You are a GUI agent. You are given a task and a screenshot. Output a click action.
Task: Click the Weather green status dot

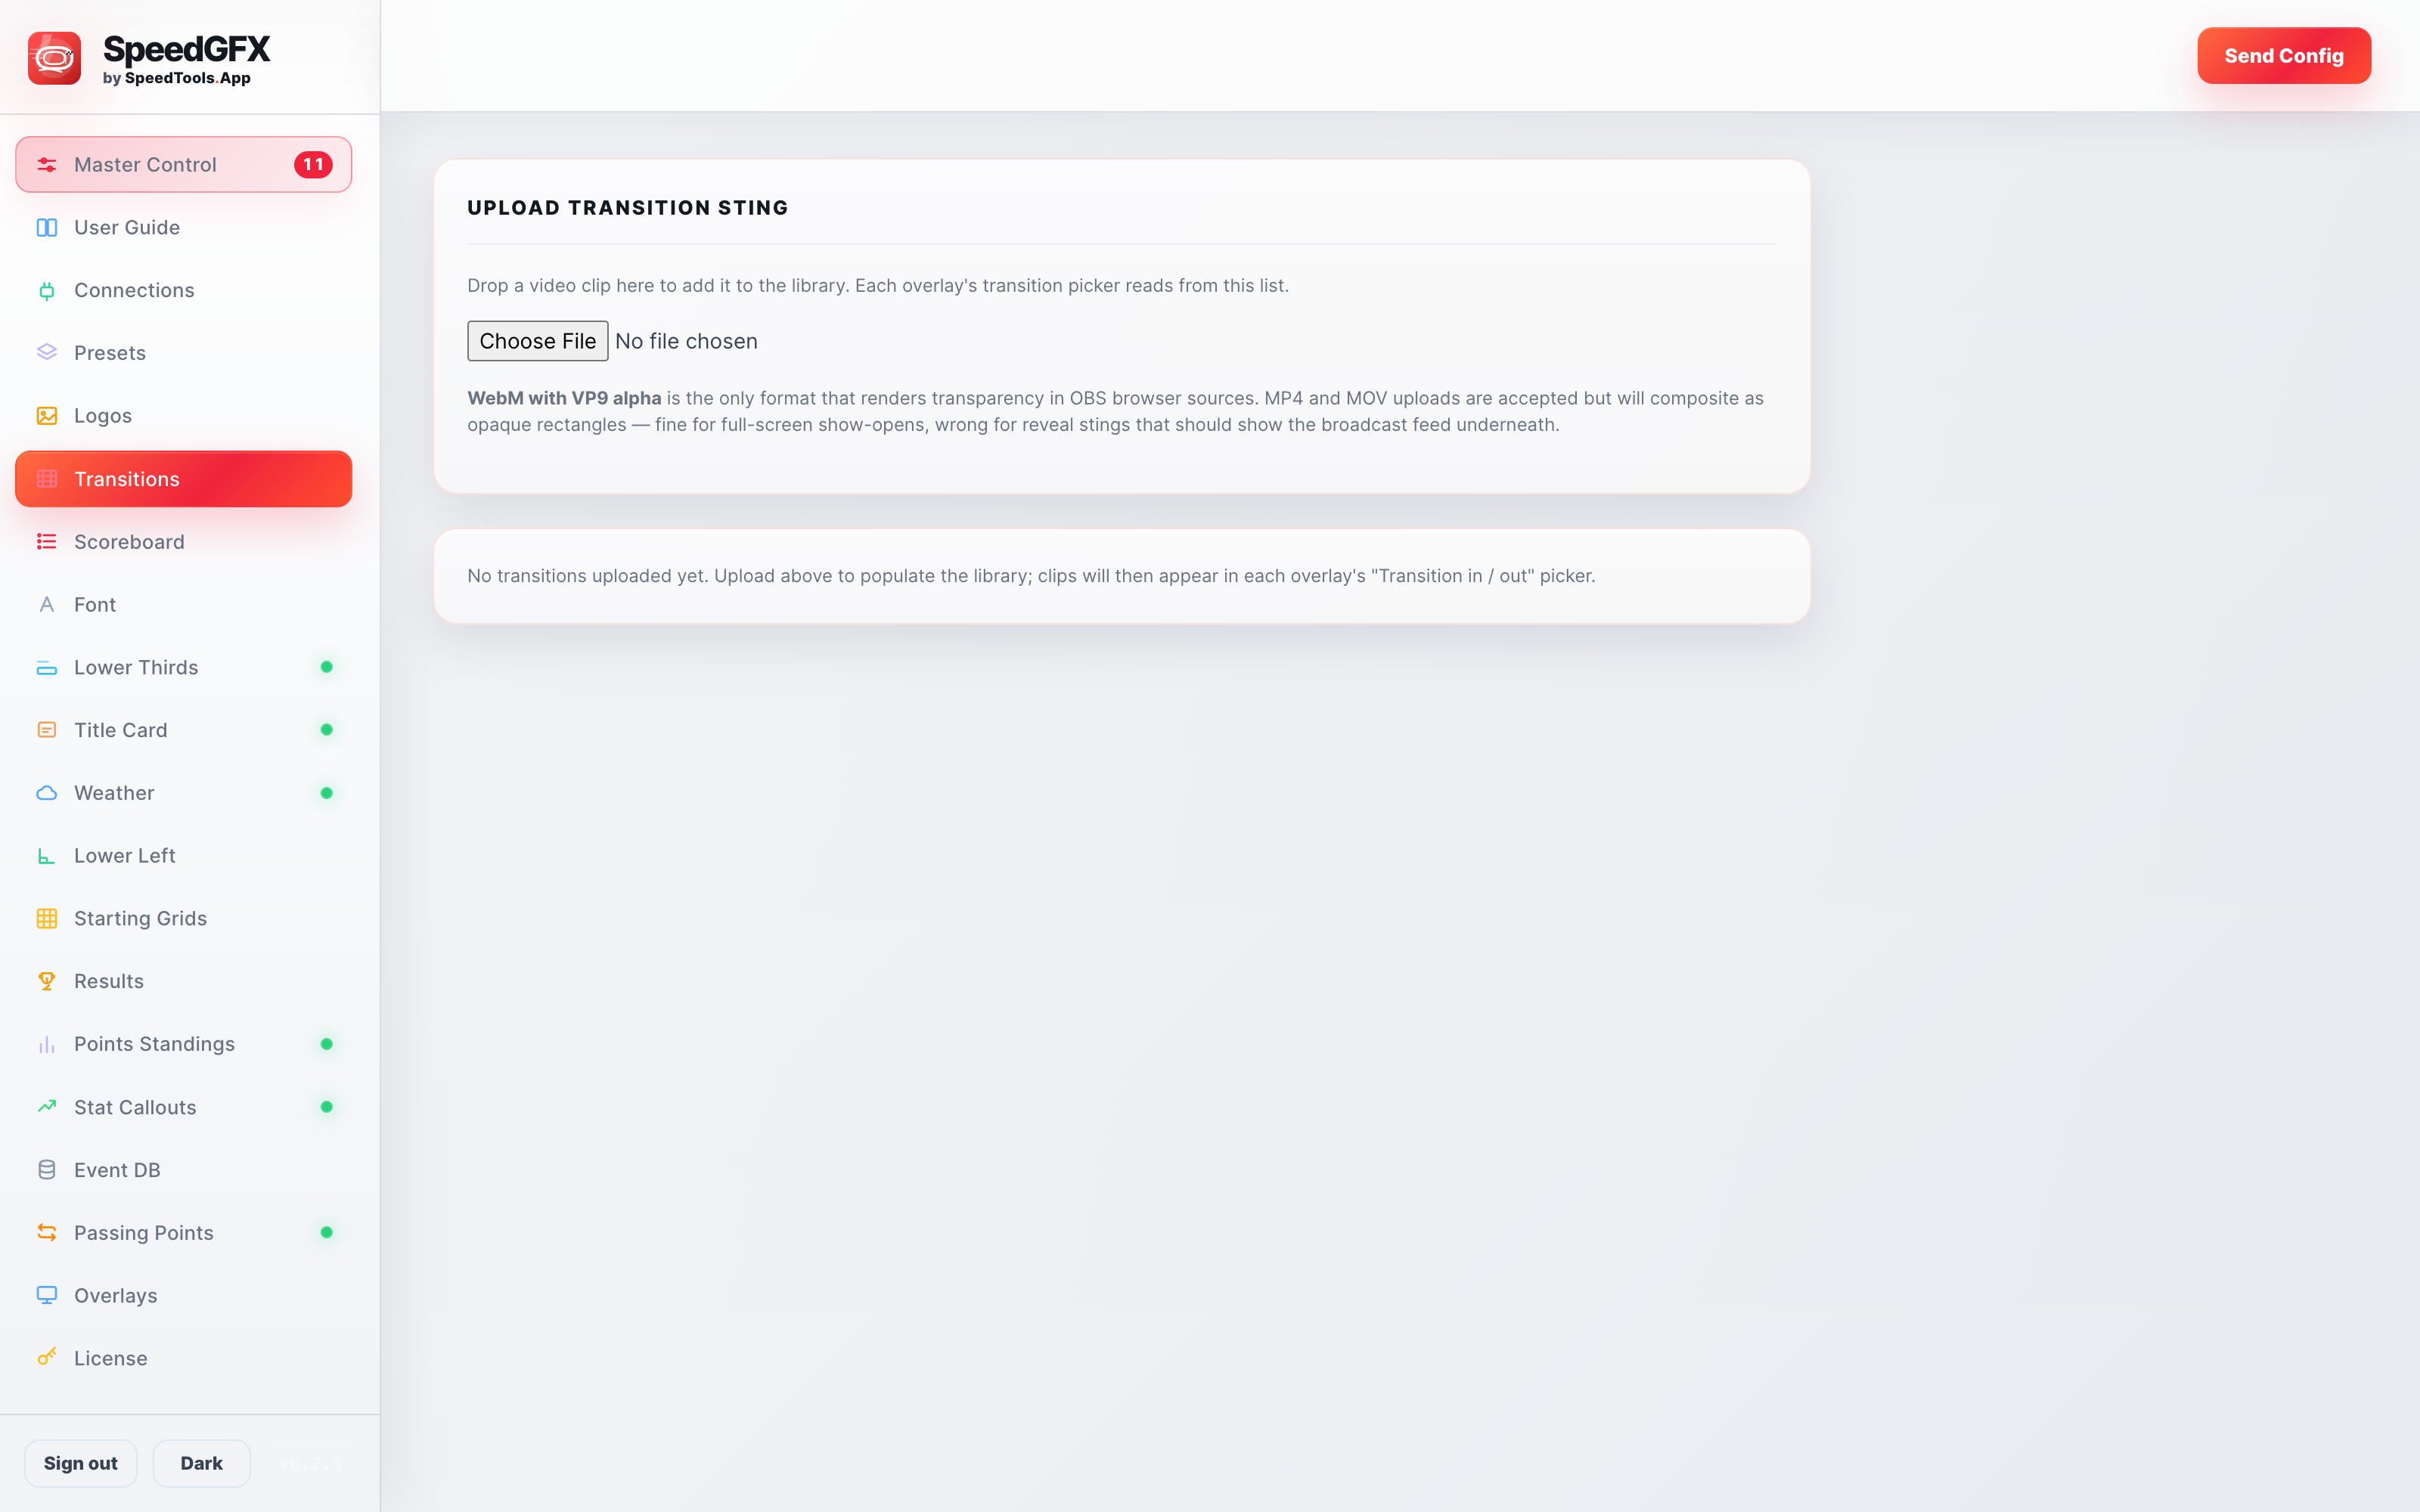(326, 793)
